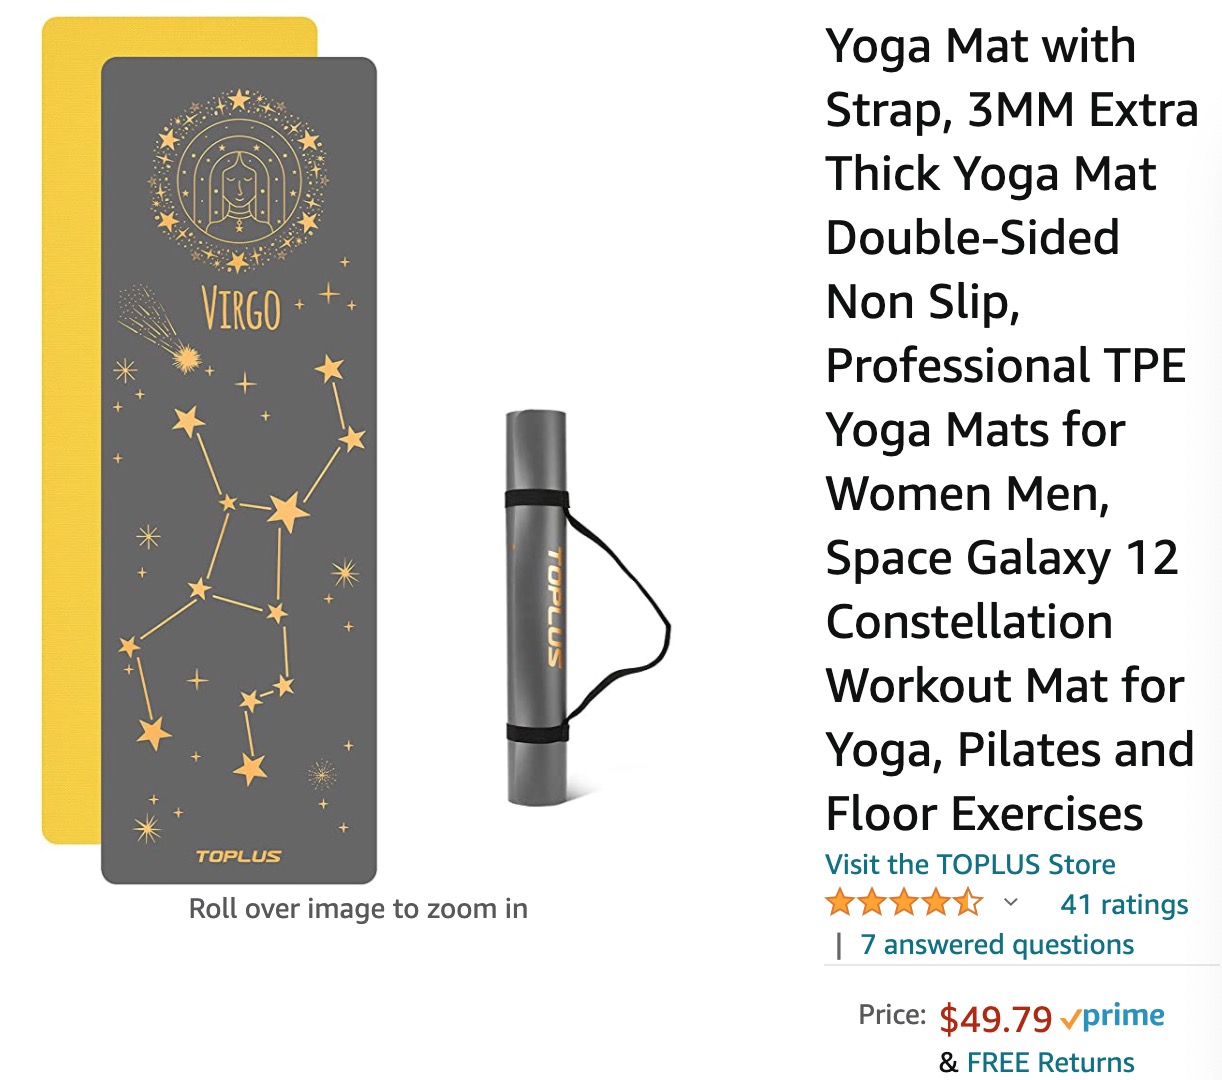Viewport: 1222px width, 1080px height.
Task: View the 7 answered questions
Action: 997,944
